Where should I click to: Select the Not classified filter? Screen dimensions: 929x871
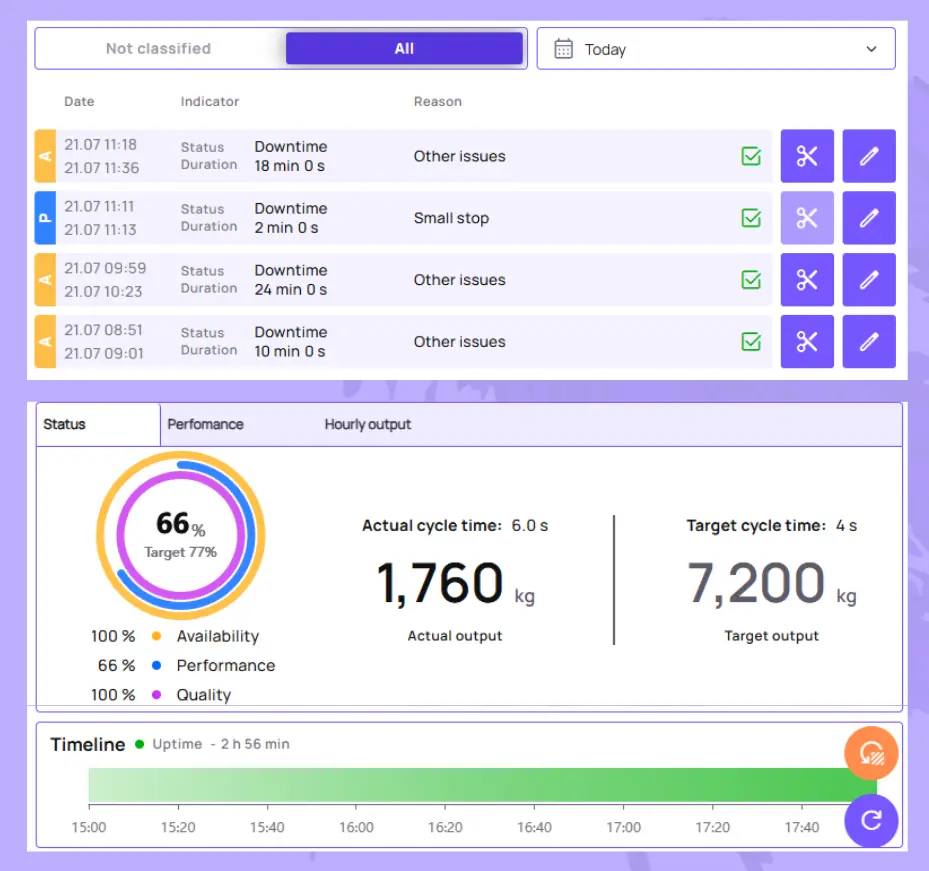(159, 49)
